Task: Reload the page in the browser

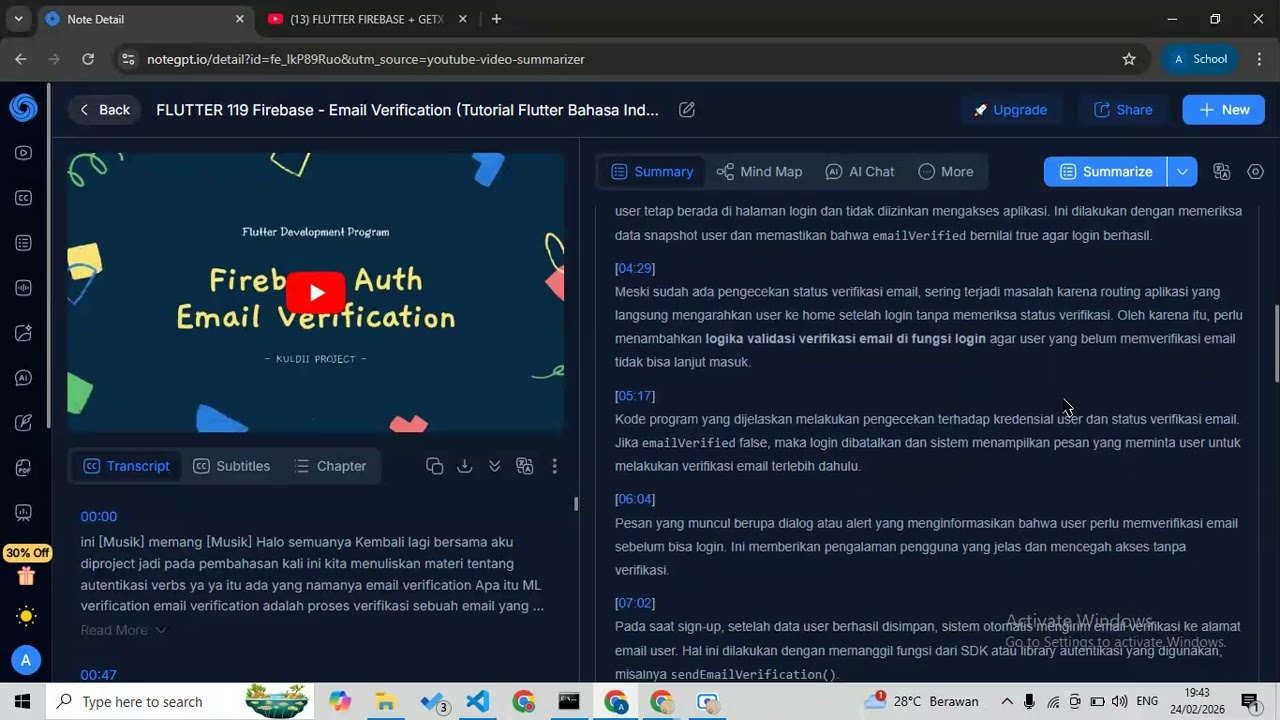Action: (88, 59)
